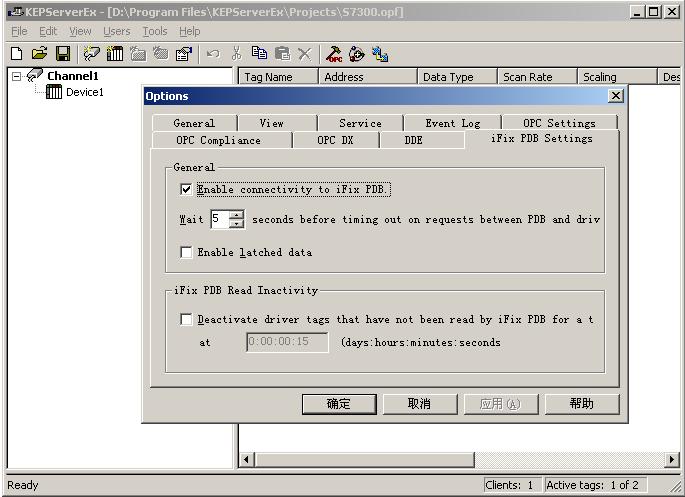
Task: Click the tag list scrollbar right arrow
Action: [x=671, y=459]
